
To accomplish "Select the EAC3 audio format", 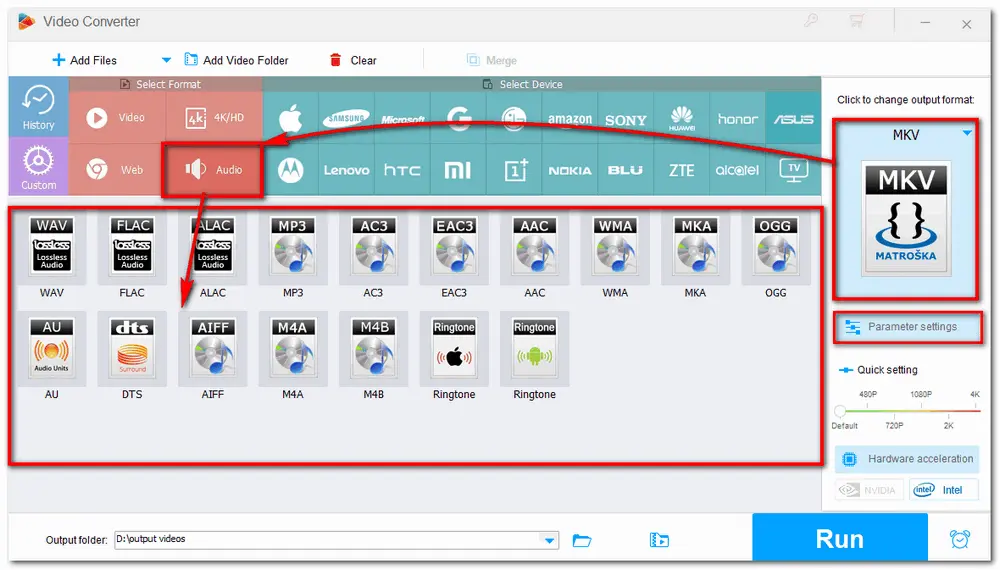I will (453, 247).
